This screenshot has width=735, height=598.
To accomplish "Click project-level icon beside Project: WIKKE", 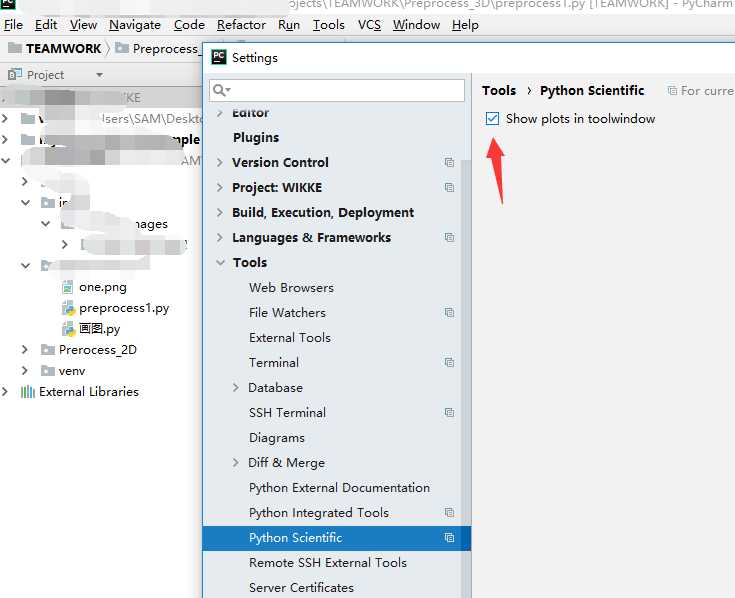I will pyautogui.click(x=449, y=187).
